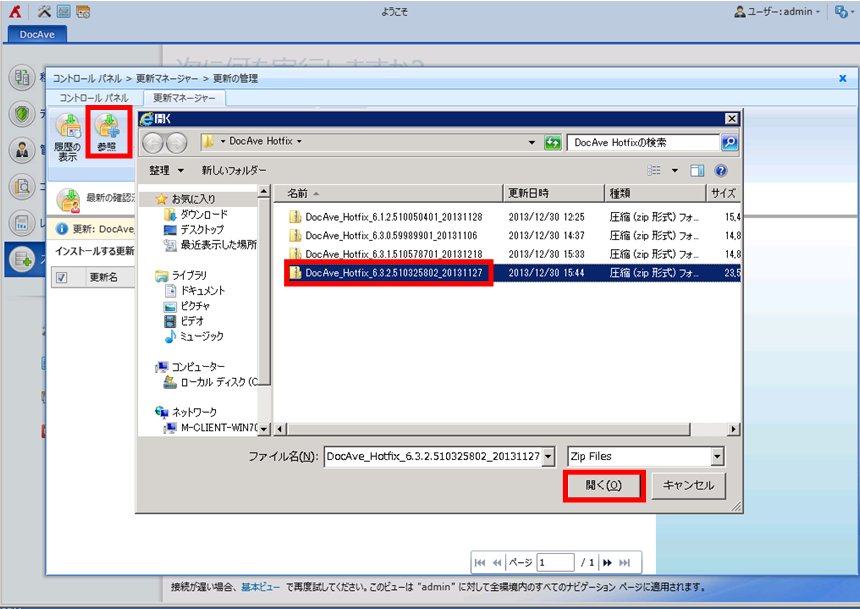Click the 新しいフォルダー new folder button
This screenshot has height=609, width=860.
pyautogui.click(x=234, y=171)
